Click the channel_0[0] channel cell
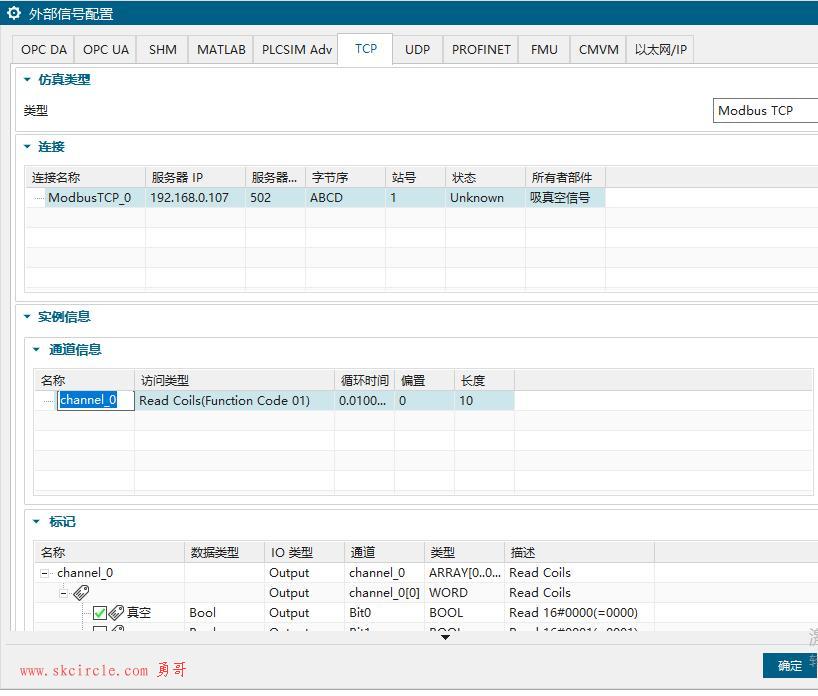This screenshot has height=696, width=818. [x=384, y=593]
